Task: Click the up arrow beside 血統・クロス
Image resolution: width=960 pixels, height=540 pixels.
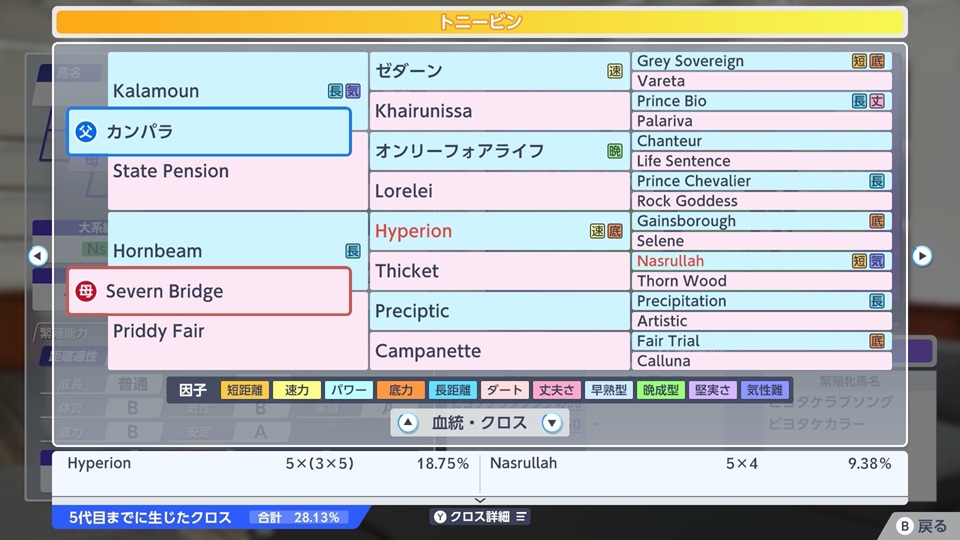Action: point(408,423)
